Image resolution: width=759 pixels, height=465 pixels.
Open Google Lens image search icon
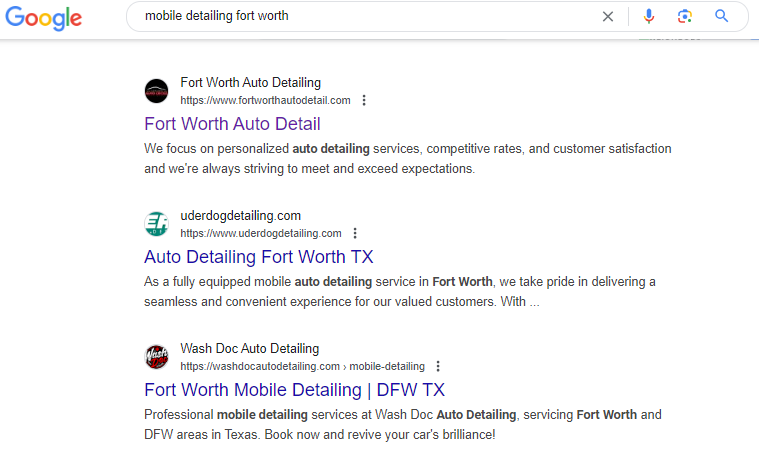(684, 16)
